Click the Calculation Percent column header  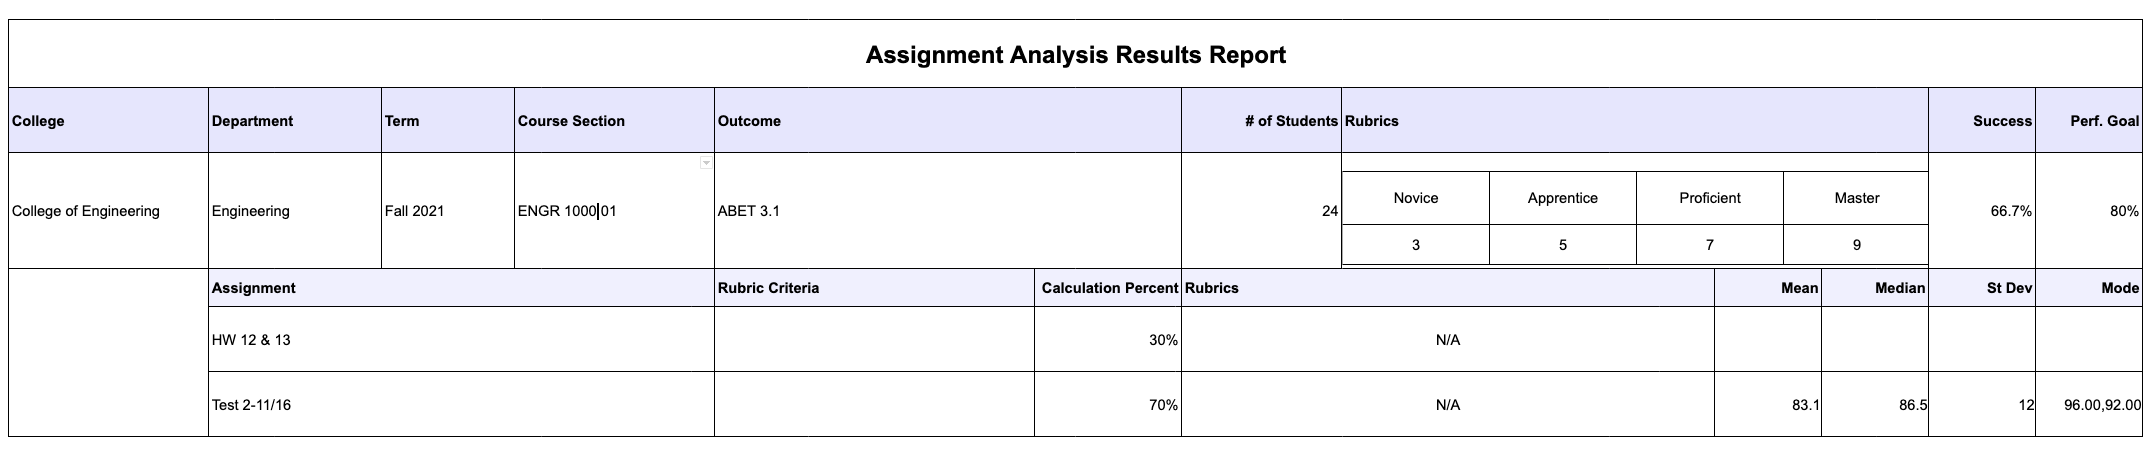pos(1108,288)
